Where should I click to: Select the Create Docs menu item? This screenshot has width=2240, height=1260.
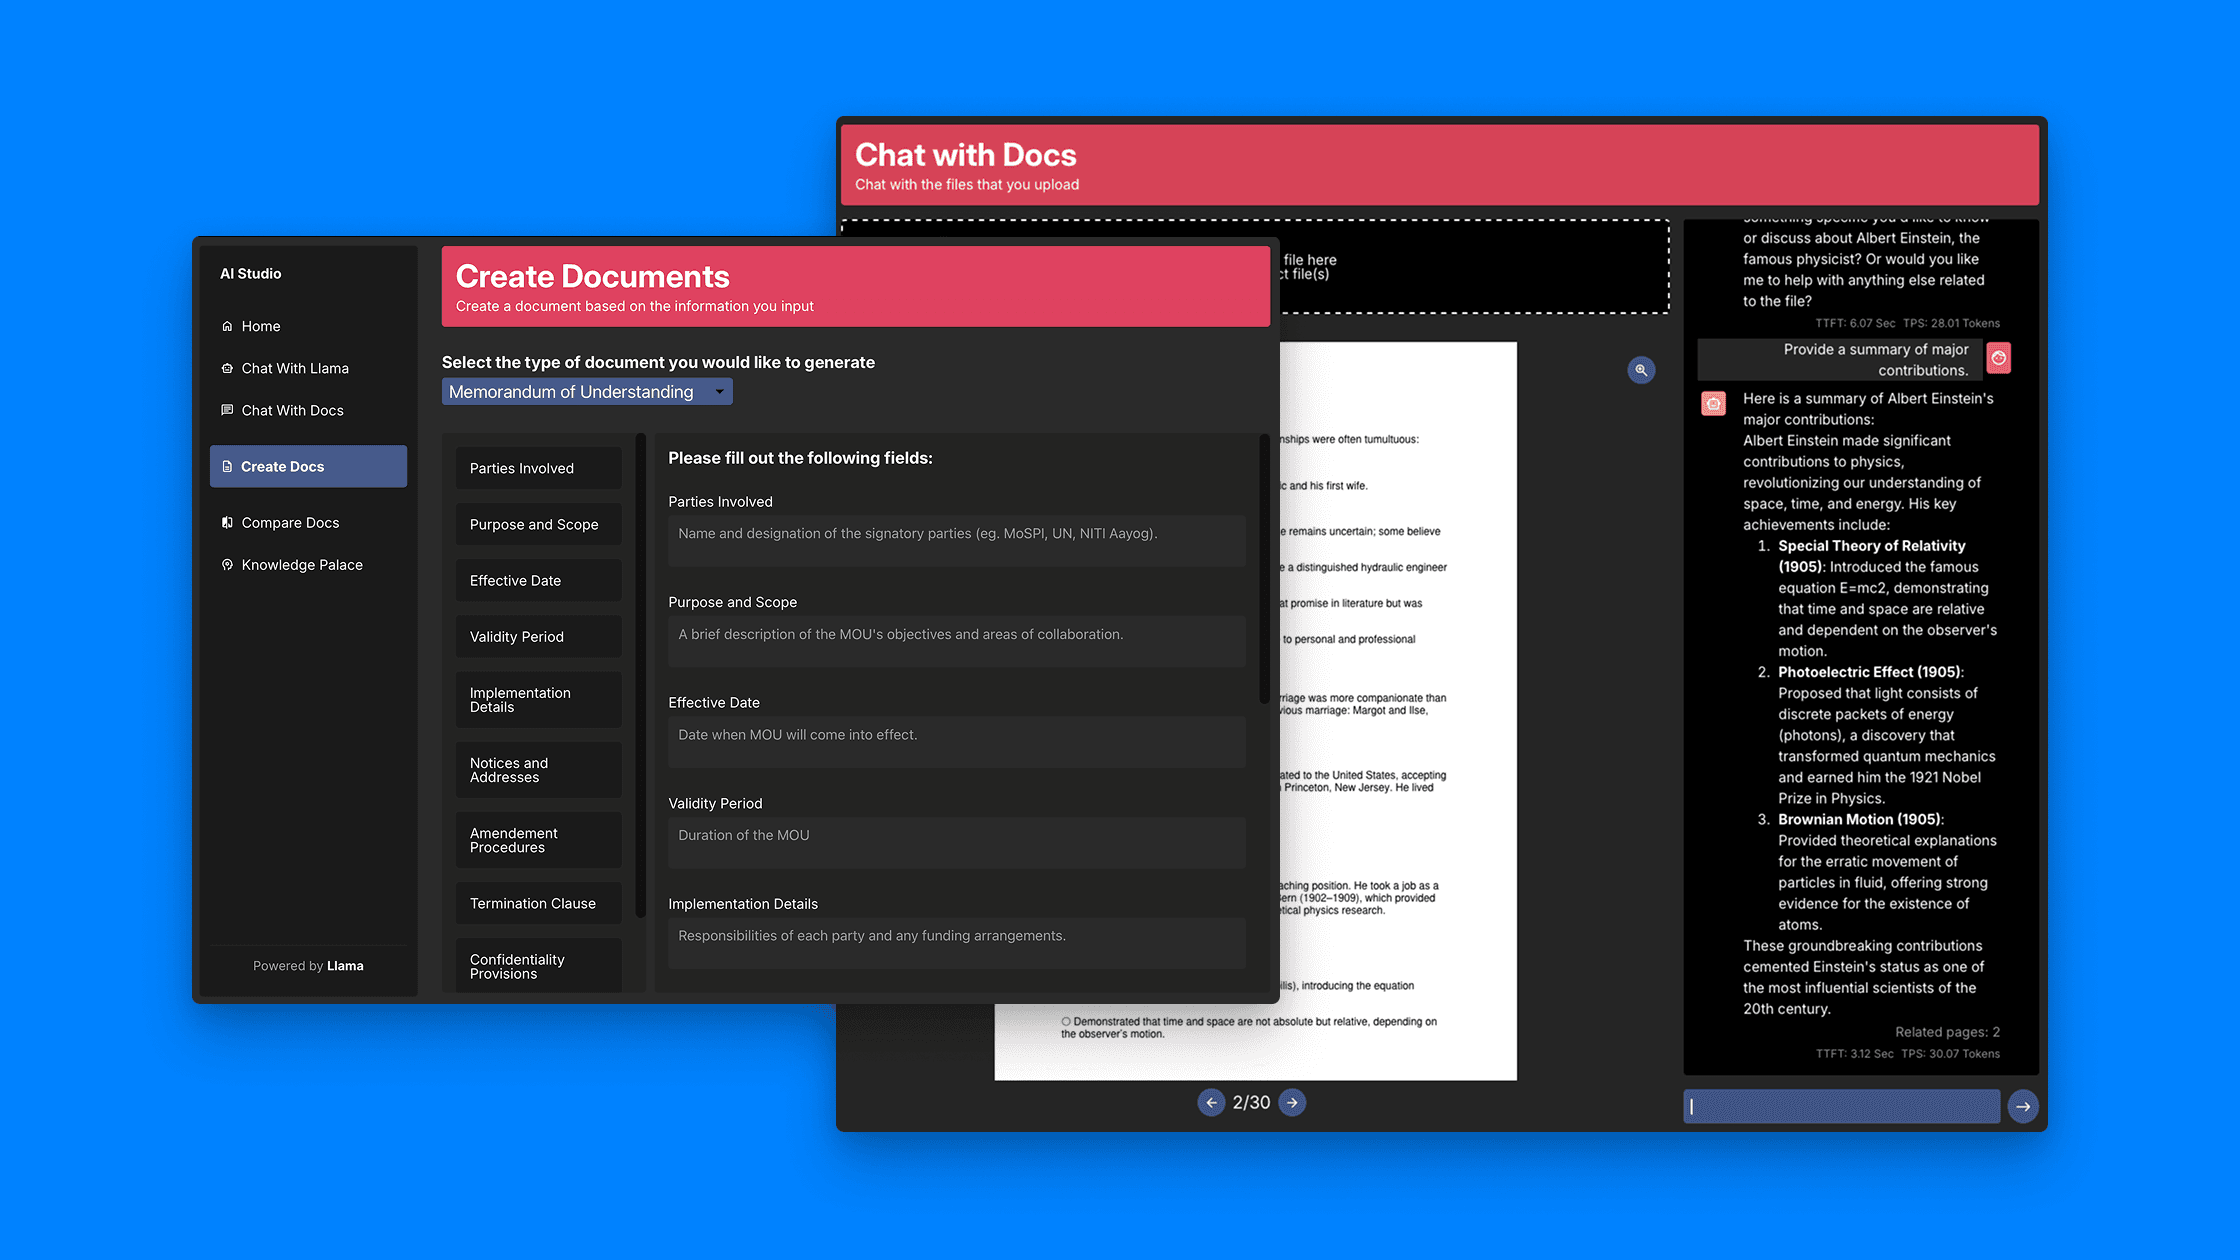click(x=308, y=466)
